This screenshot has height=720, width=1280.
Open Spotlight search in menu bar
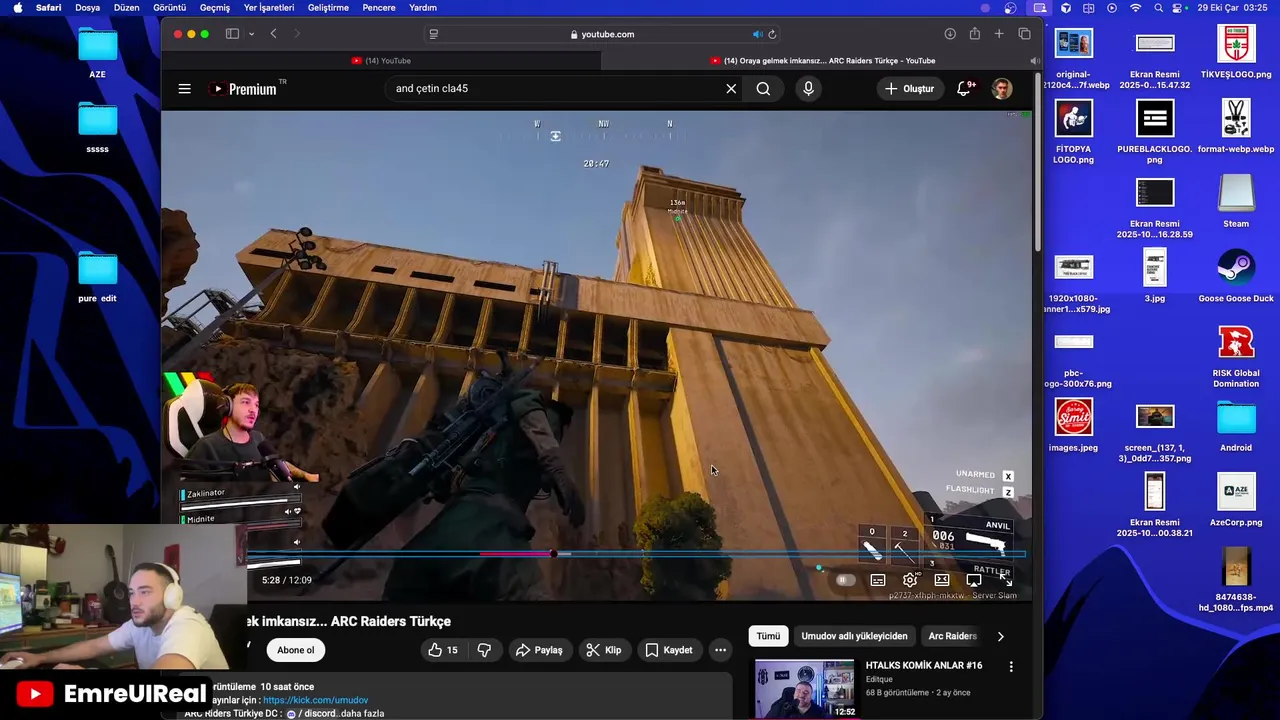pyautogui.click(x=1158, y=8)
